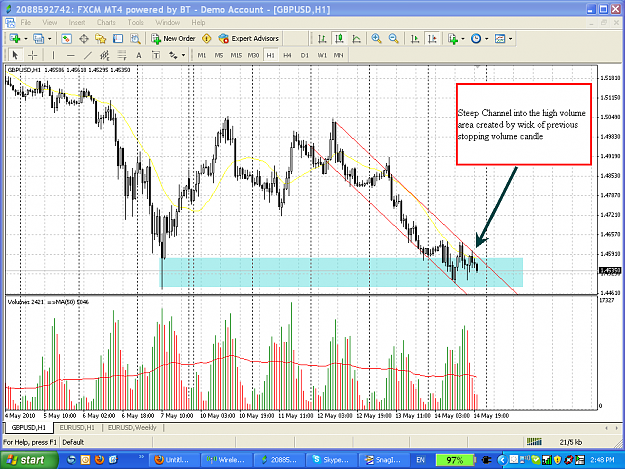Switch to the EURUSD,Weekly chart tab
The width and height of the screenshot is (625, 469).
[x=132, y=428]
